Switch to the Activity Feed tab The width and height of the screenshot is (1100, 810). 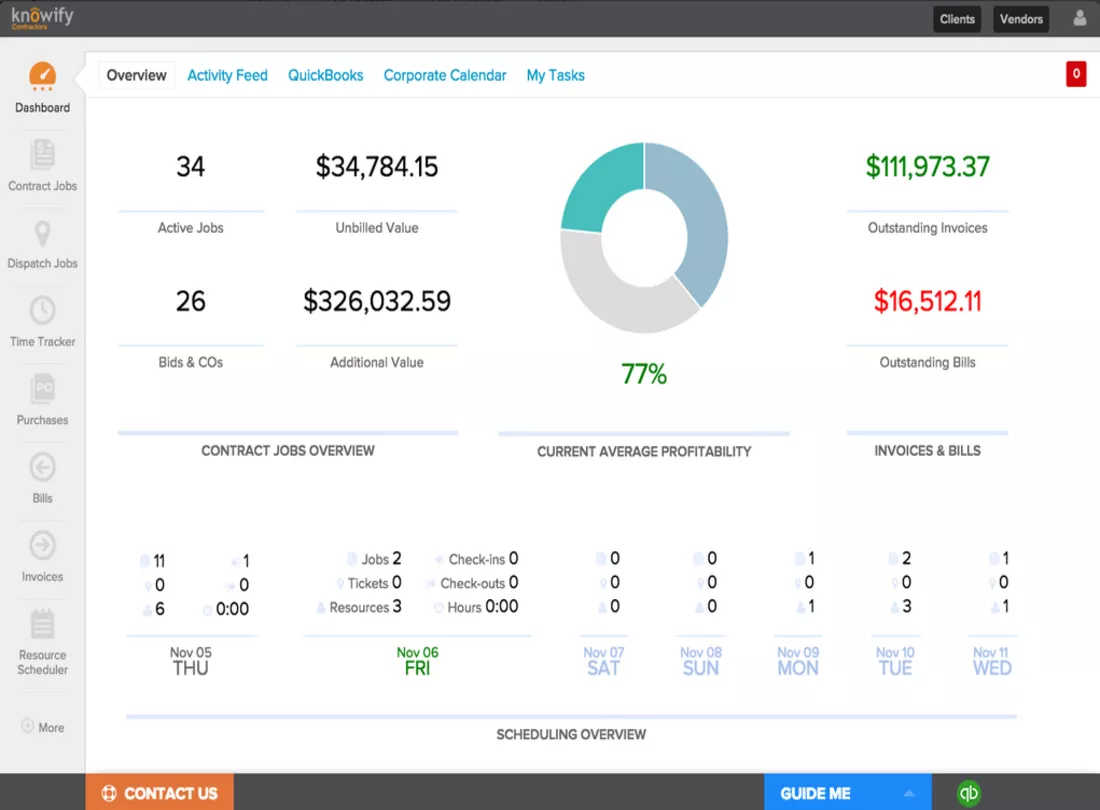227,75
